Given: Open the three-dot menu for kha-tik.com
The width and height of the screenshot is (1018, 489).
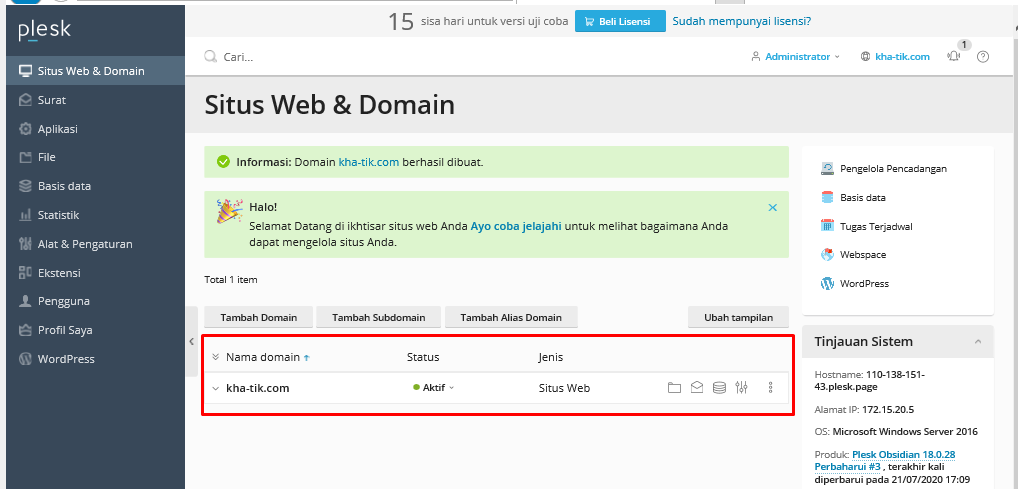Looking at the screenshot, I should 771,388.
